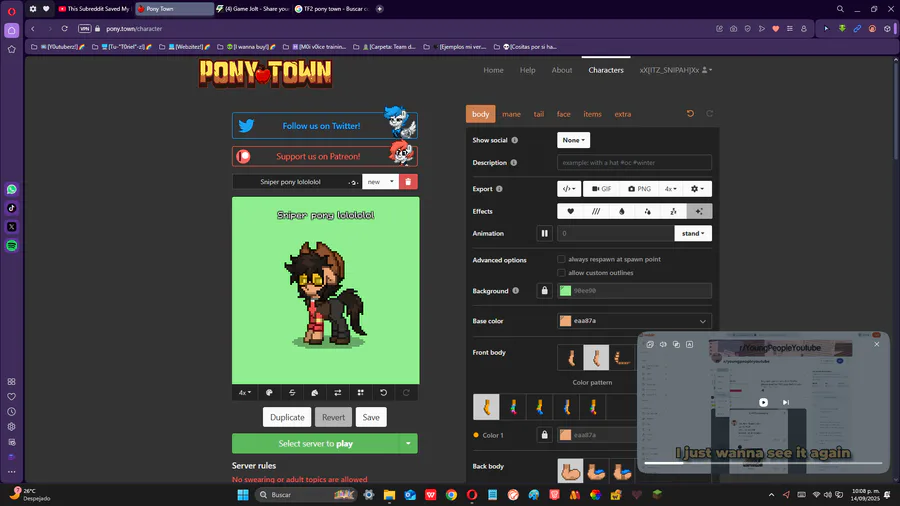This screenshot has height=506, width=900.
Task: Open Spotify in the Opera sidebar
Action: pos(11,246)
